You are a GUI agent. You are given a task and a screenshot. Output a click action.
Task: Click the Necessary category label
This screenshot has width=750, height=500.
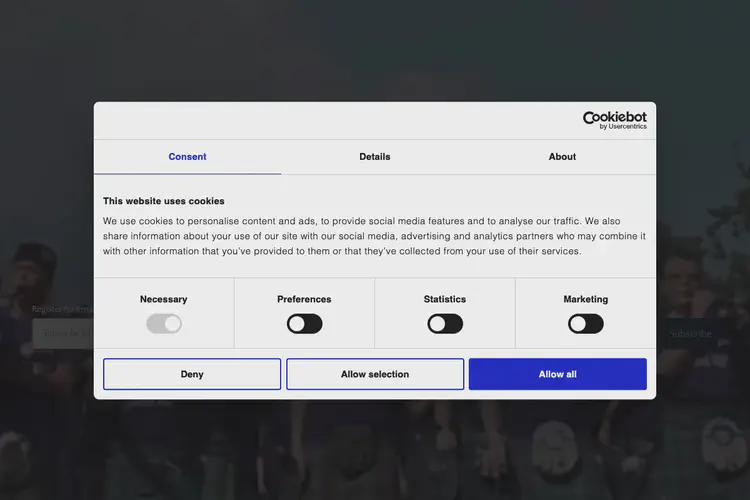click(164, 299)
